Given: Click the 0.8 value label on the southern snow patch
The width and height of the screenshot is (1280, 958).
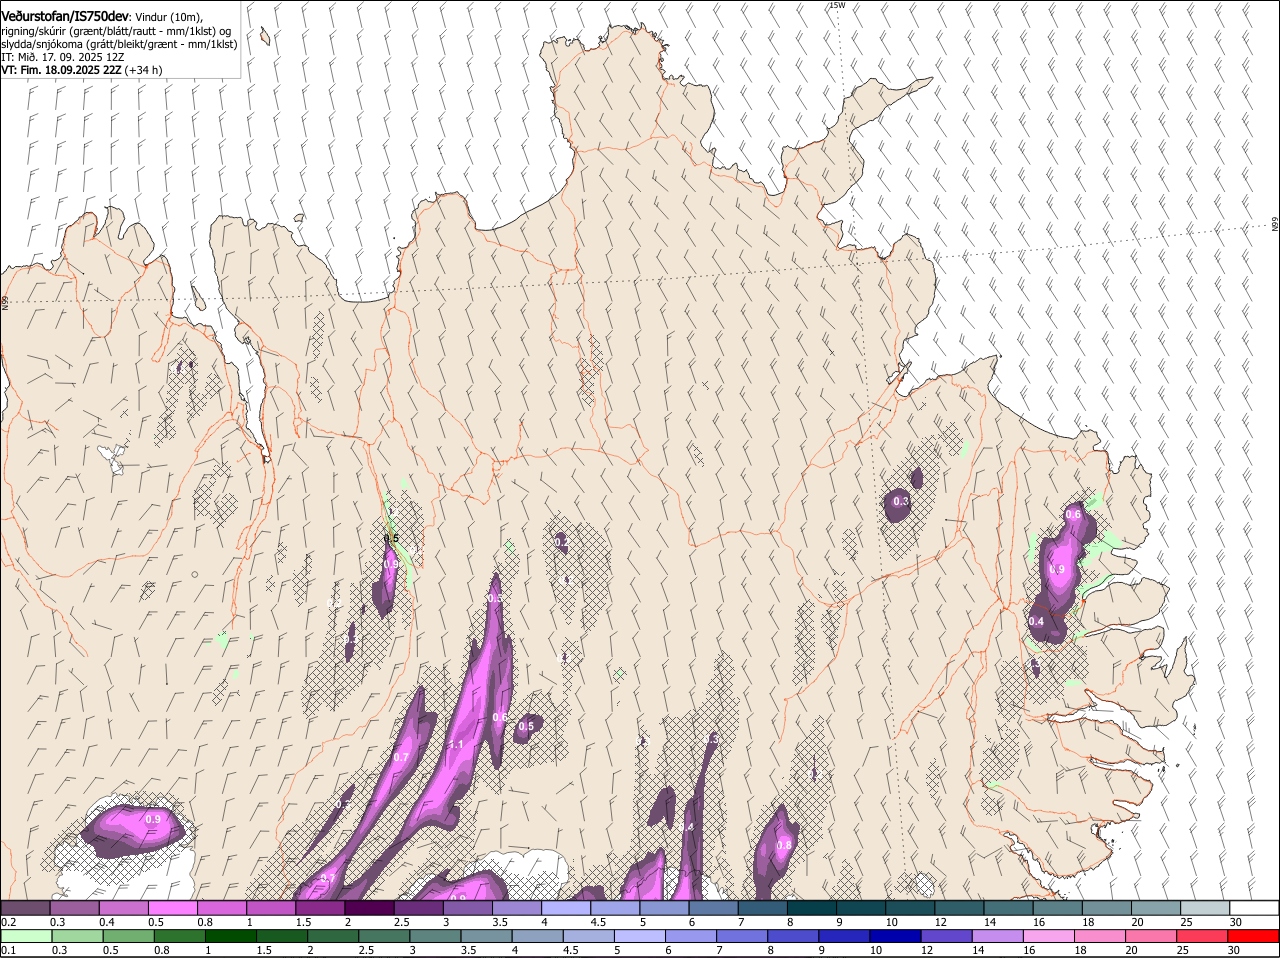Looking at the screenshot, I should tap(784, 845).
